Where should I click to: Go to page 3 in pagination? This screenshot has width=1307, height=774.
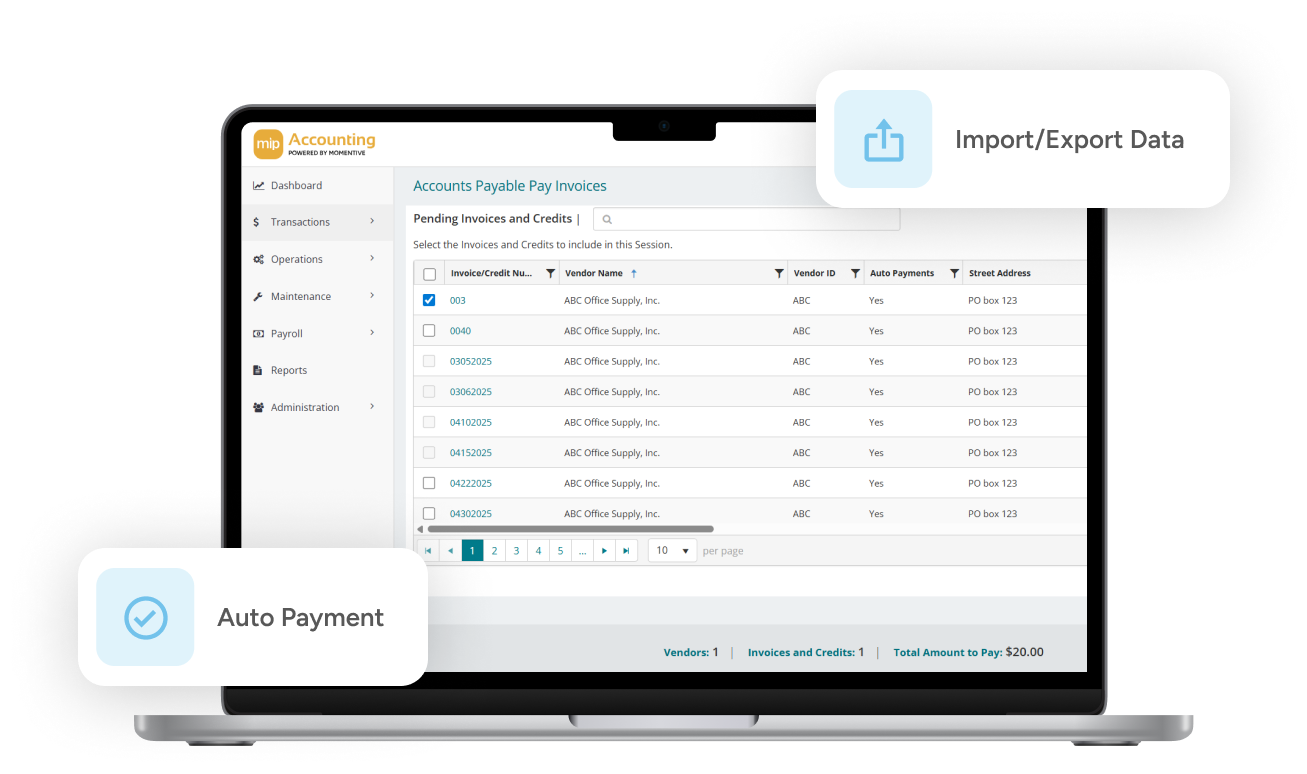(x=516, y=550)
